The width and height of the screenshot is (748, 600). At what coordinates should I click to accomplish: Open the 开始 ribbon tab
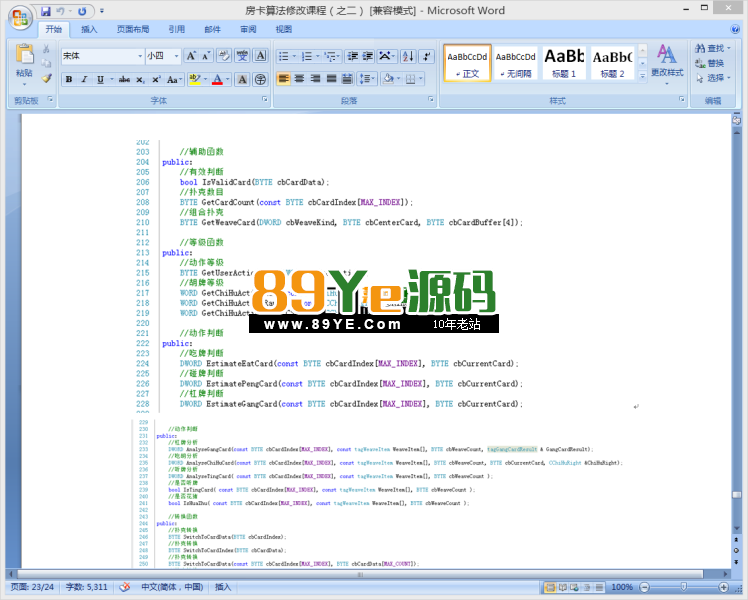(x=54, y=29)
